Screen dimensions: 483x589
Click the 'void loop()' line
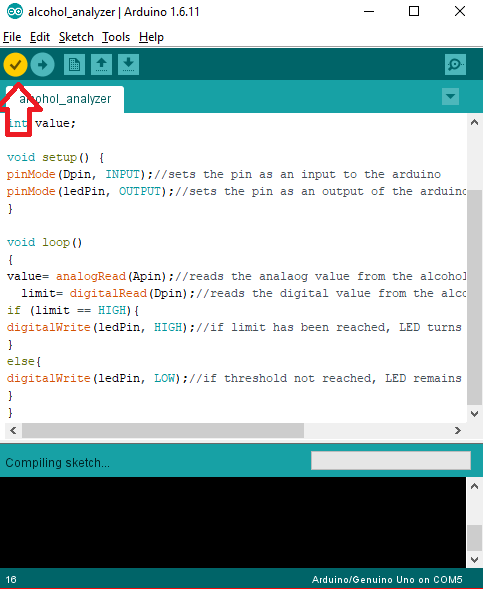(44, 243)
